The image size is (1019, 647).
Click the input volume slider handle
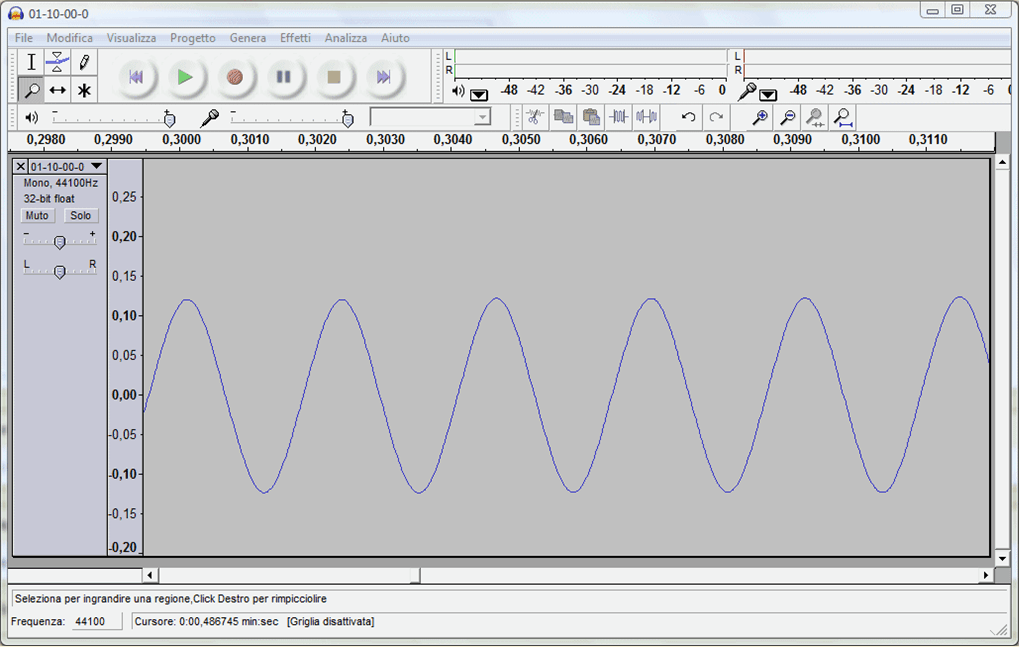(x=348, y=120)
